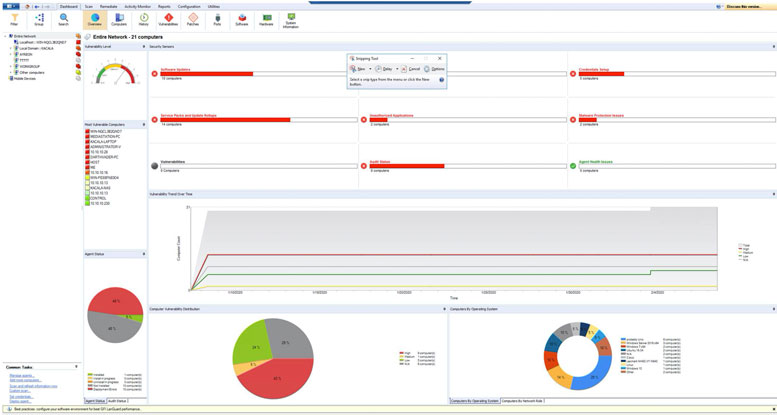Open the Filter tool in the toolbar
The width and height of the screenshot is (777, 415).
click(x=14, y=19)
